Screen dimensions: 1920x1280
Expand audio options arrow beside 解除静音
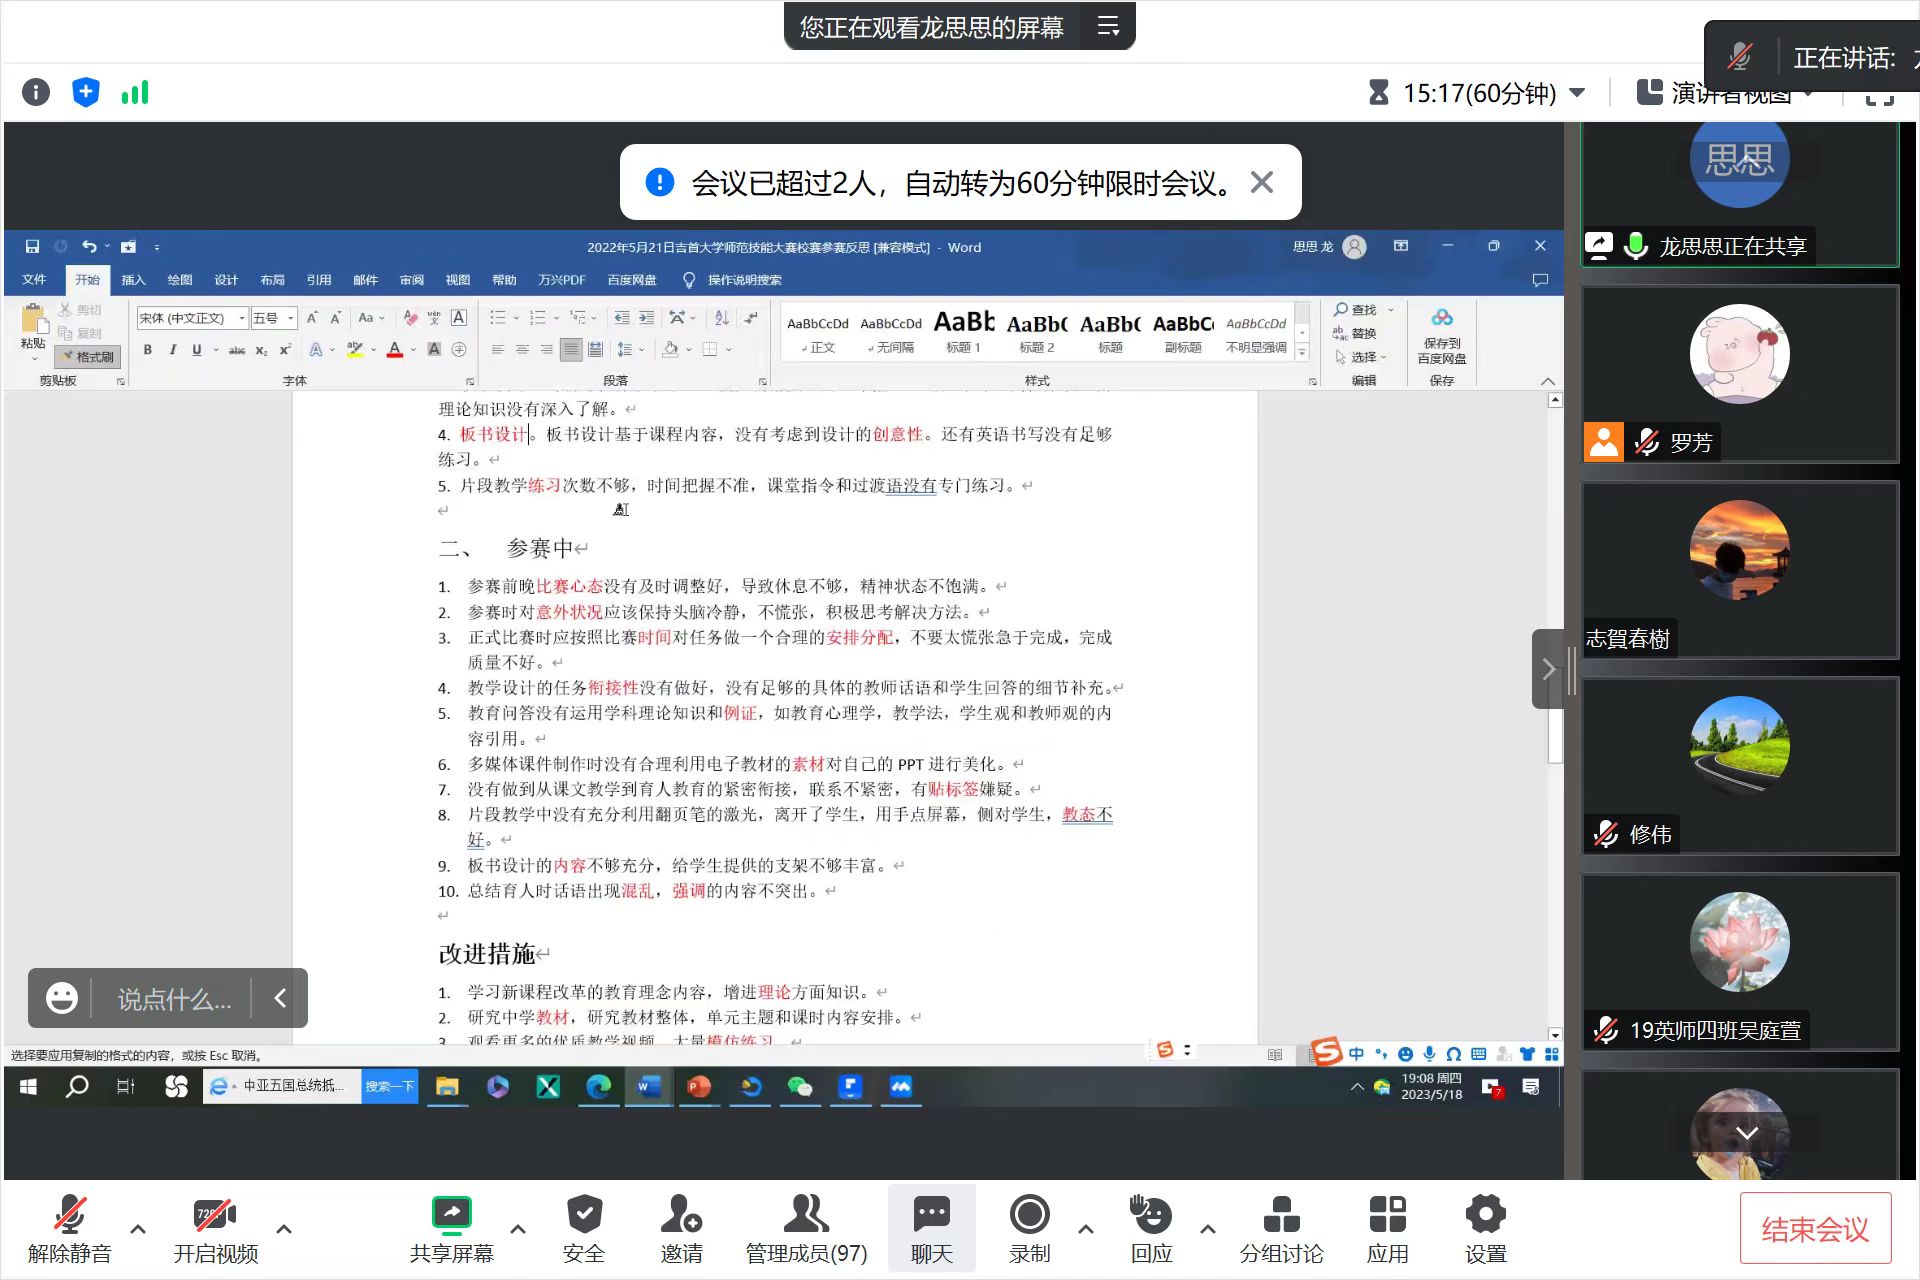(x=138, y=1229)
